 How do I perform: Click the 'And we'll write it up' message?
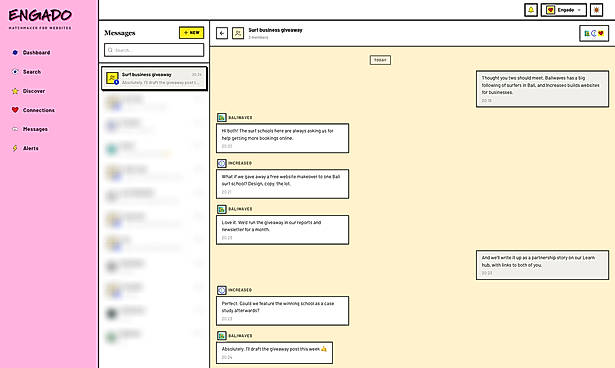click(542, 265)
